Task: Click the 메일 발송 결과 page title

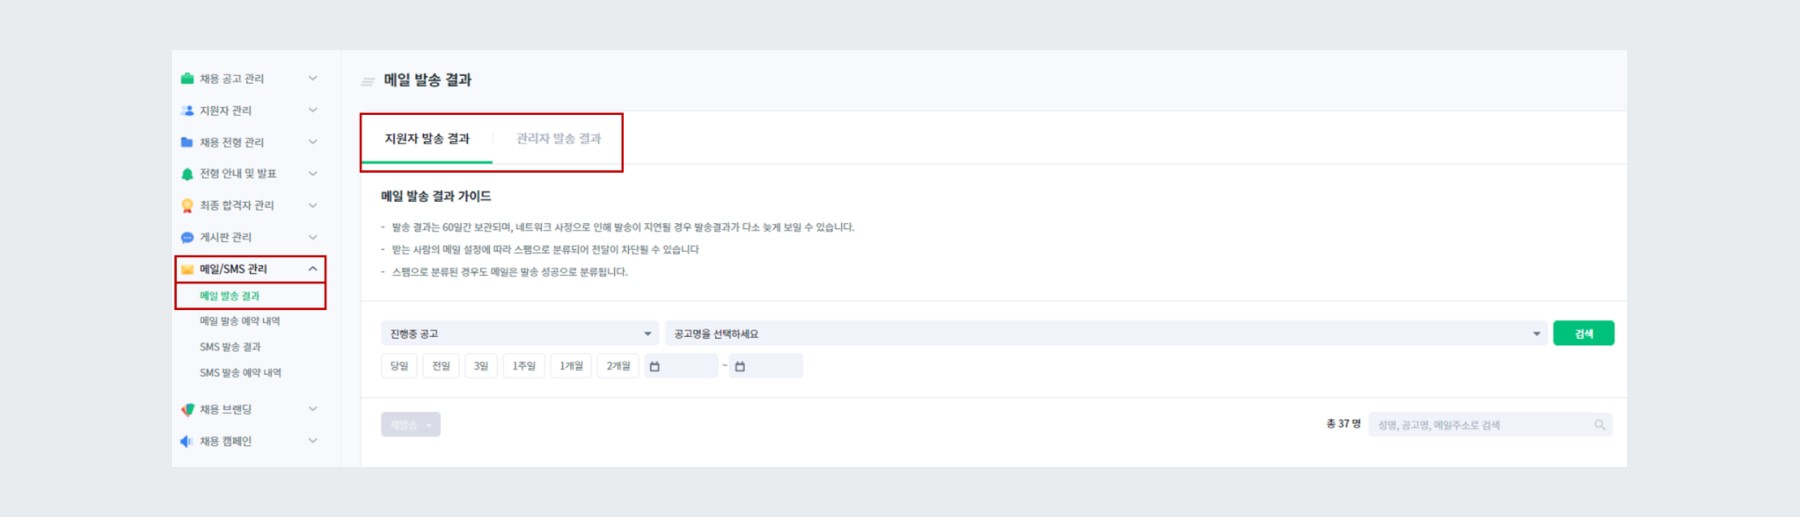Action: point(428,80)
